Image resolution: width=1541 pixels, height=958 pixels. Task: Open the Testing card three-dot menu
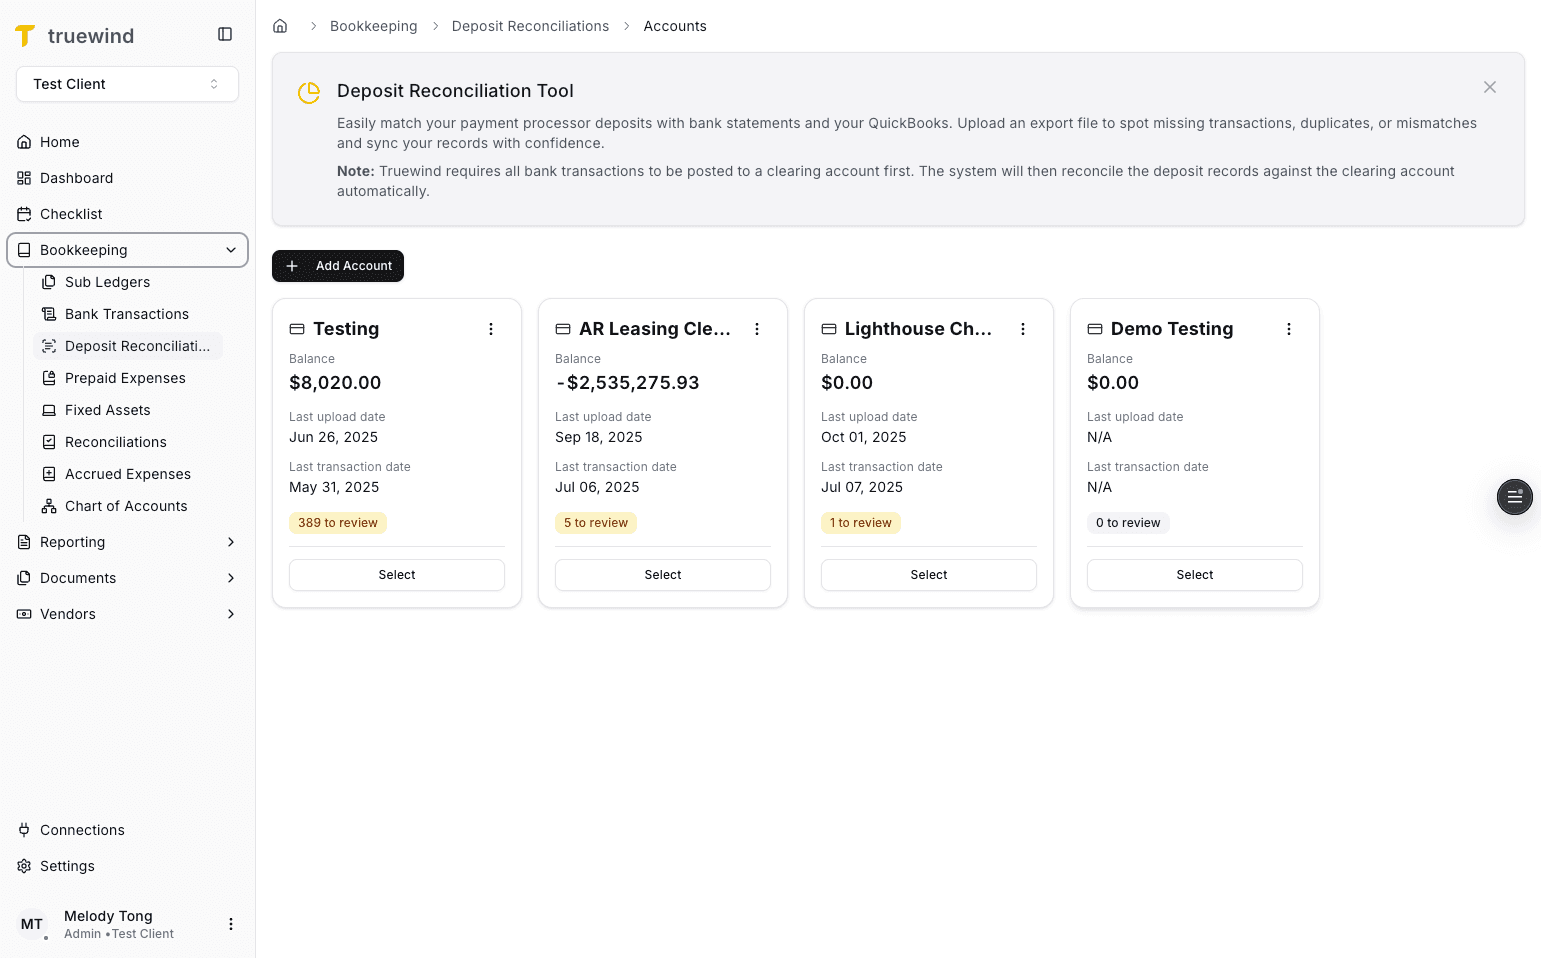coord(490,328)
